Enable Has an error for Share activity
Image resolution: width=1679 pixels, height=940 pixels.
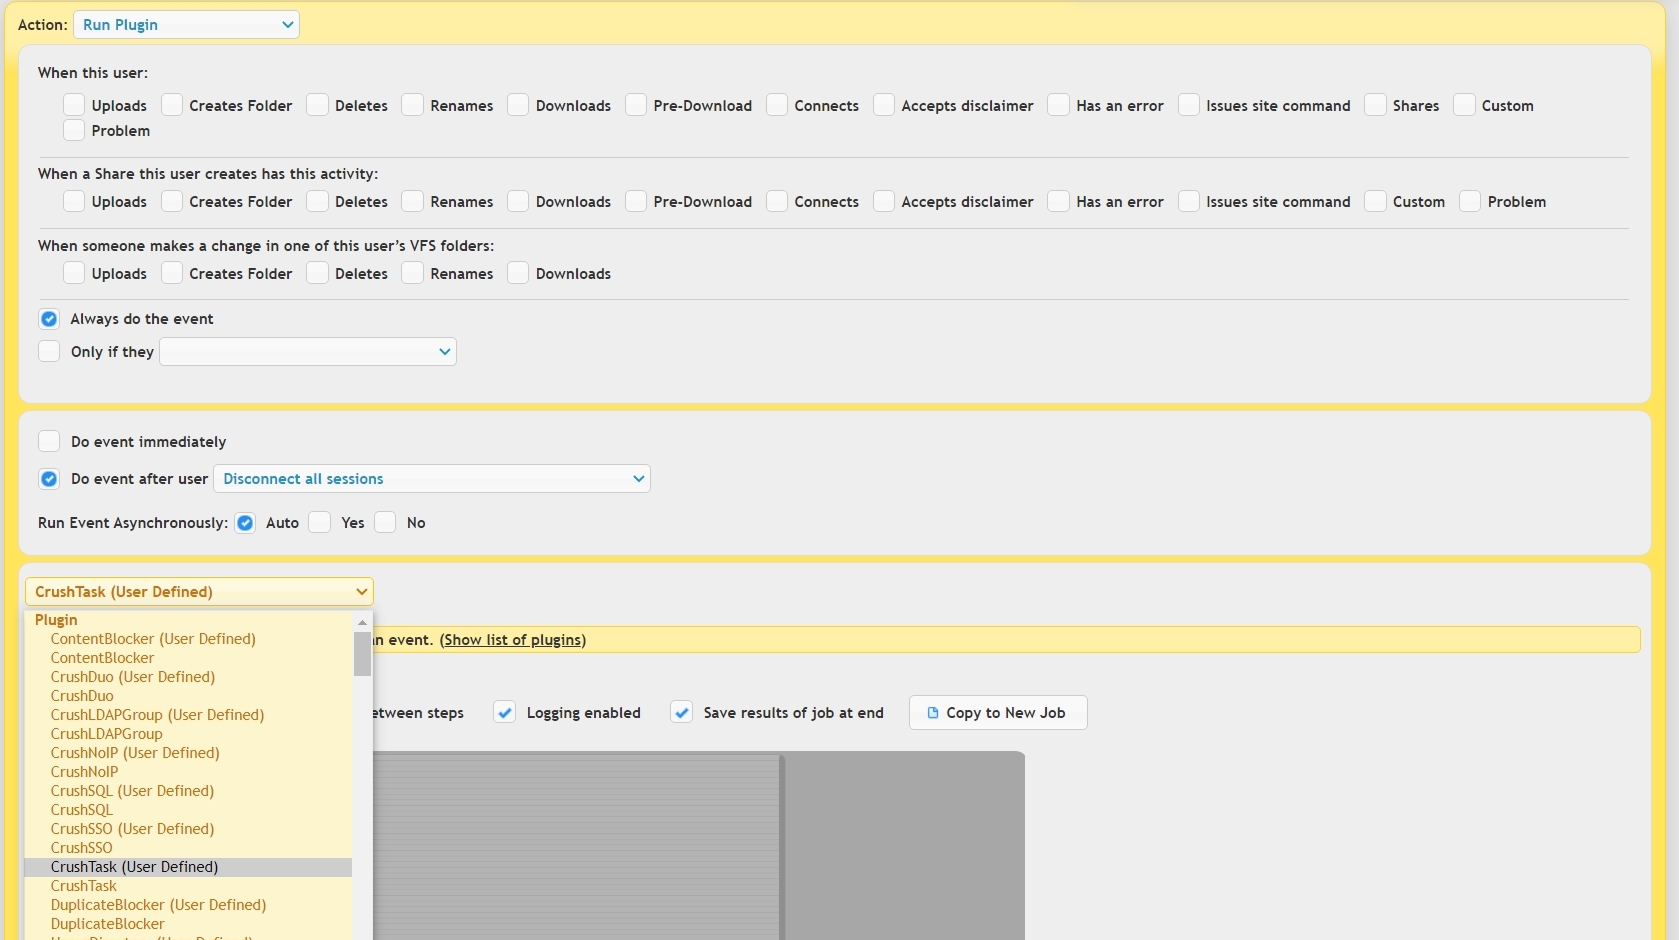tap(1059, 201)
